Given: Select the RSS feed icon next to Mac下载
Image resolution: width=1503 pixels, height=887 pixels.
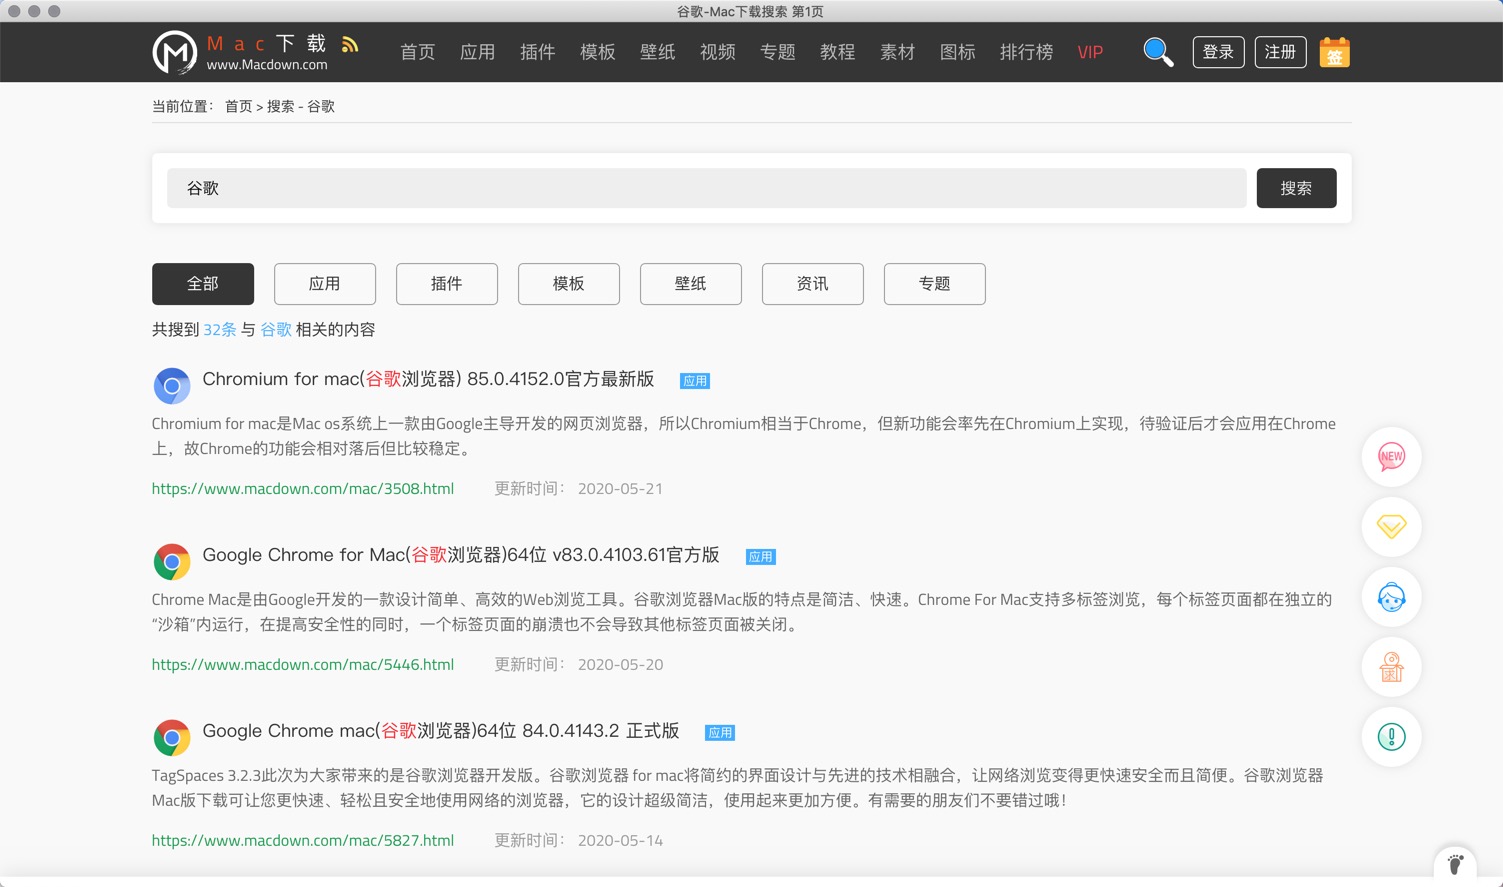Looking at the screenshot, I should (349, 43).
